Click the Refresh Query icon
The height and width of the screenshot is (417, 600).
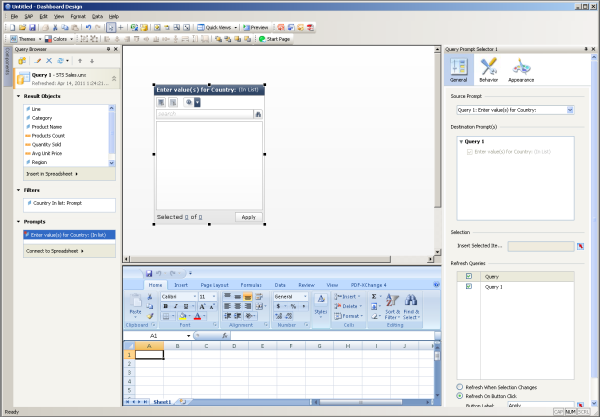(x=60, y=61)
